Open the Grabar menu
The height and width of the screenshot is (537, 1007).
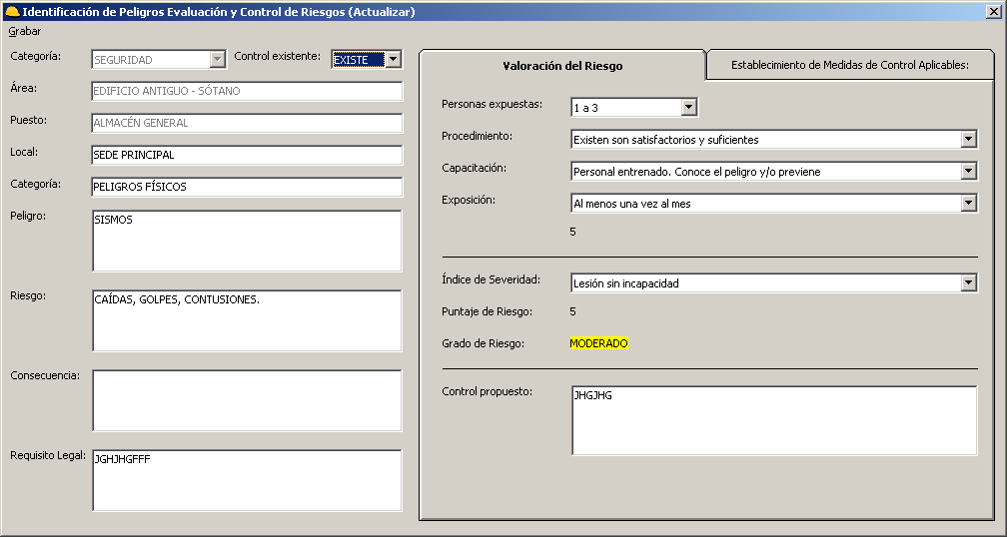pyautogui.click(x=25, y=31)
